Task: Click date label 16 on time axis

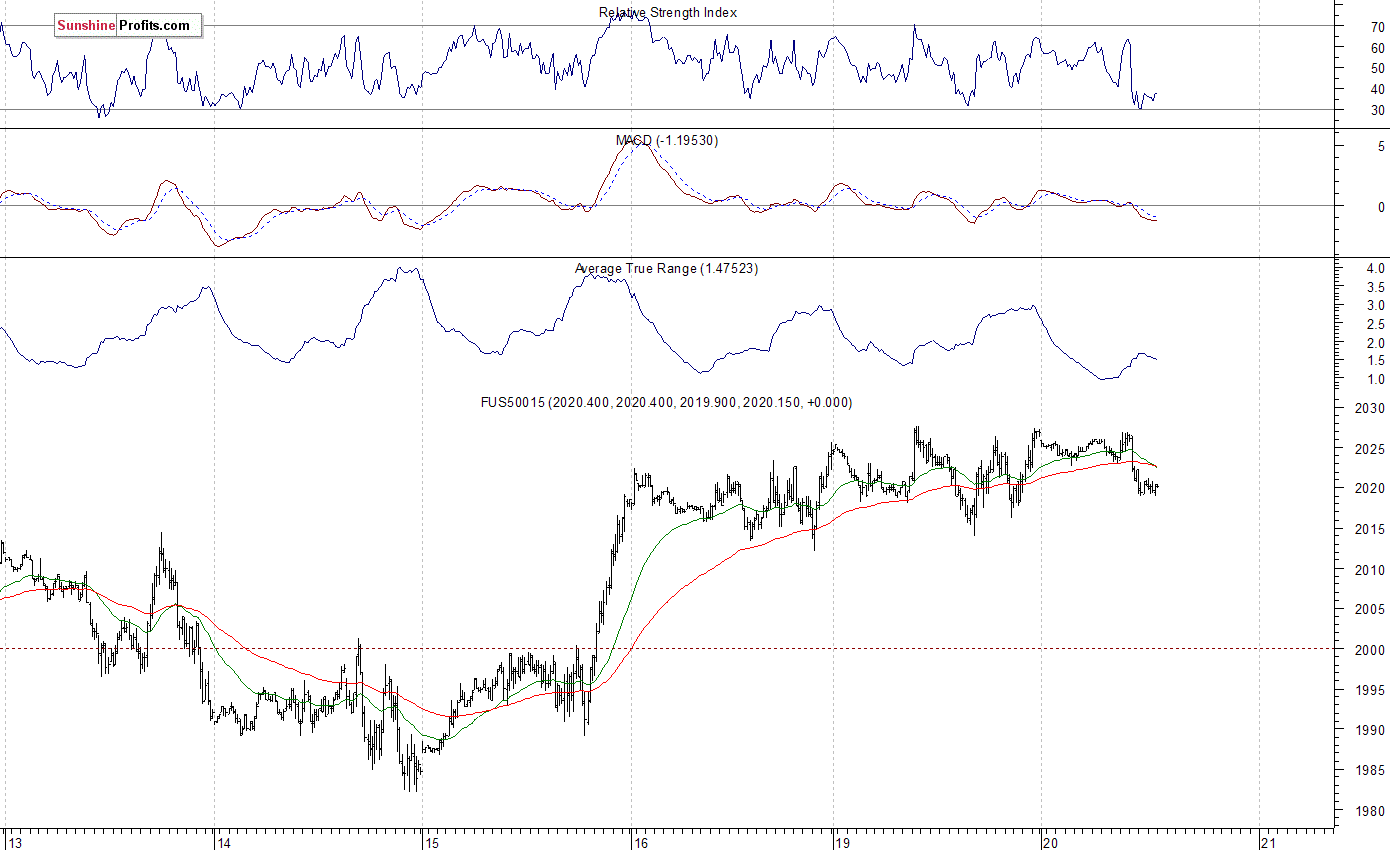Action: 641,843
